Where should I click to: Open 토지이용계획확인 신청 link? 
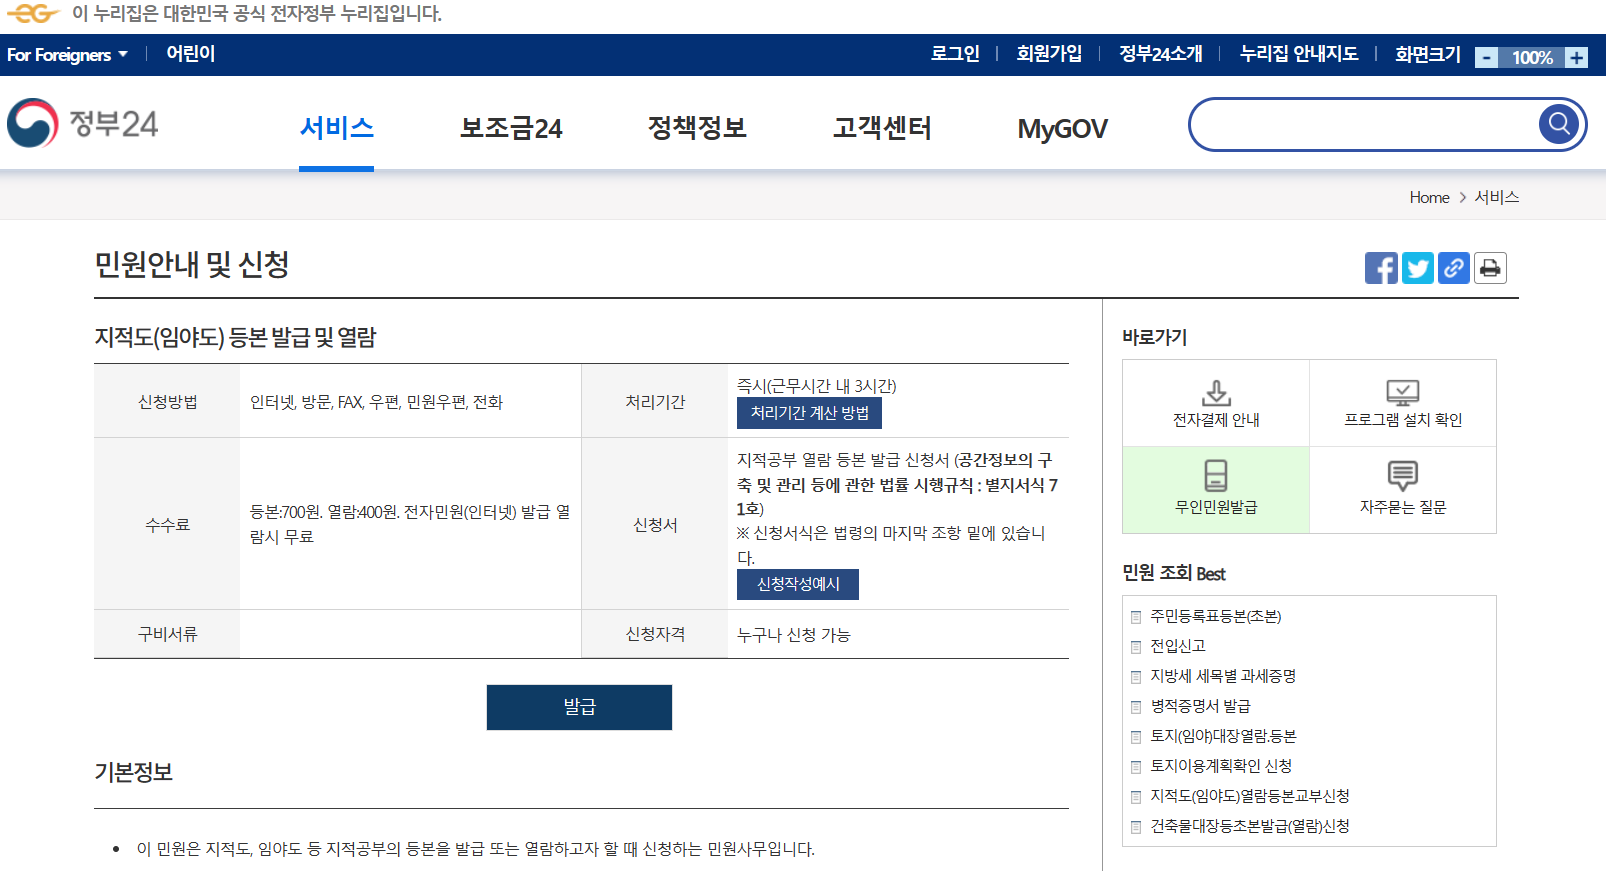pyautogui.click(x=1221, y=766)
